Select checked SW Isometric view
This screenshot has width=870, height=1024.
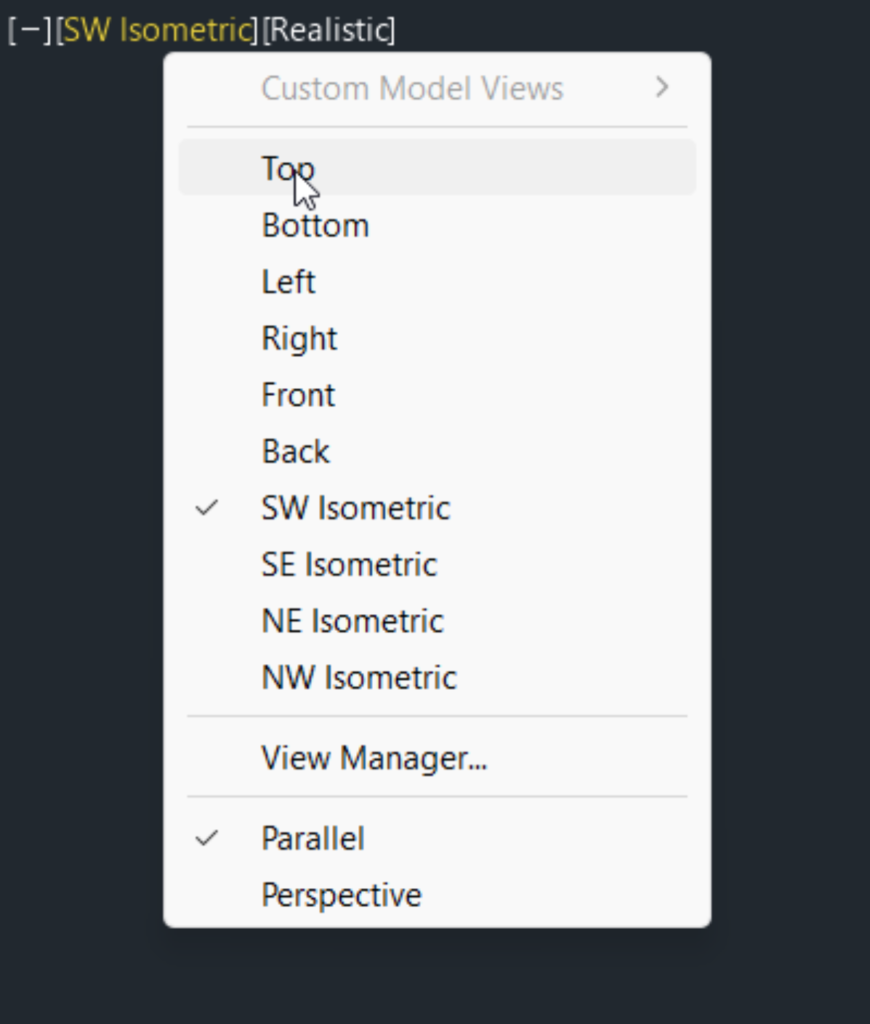355,508
